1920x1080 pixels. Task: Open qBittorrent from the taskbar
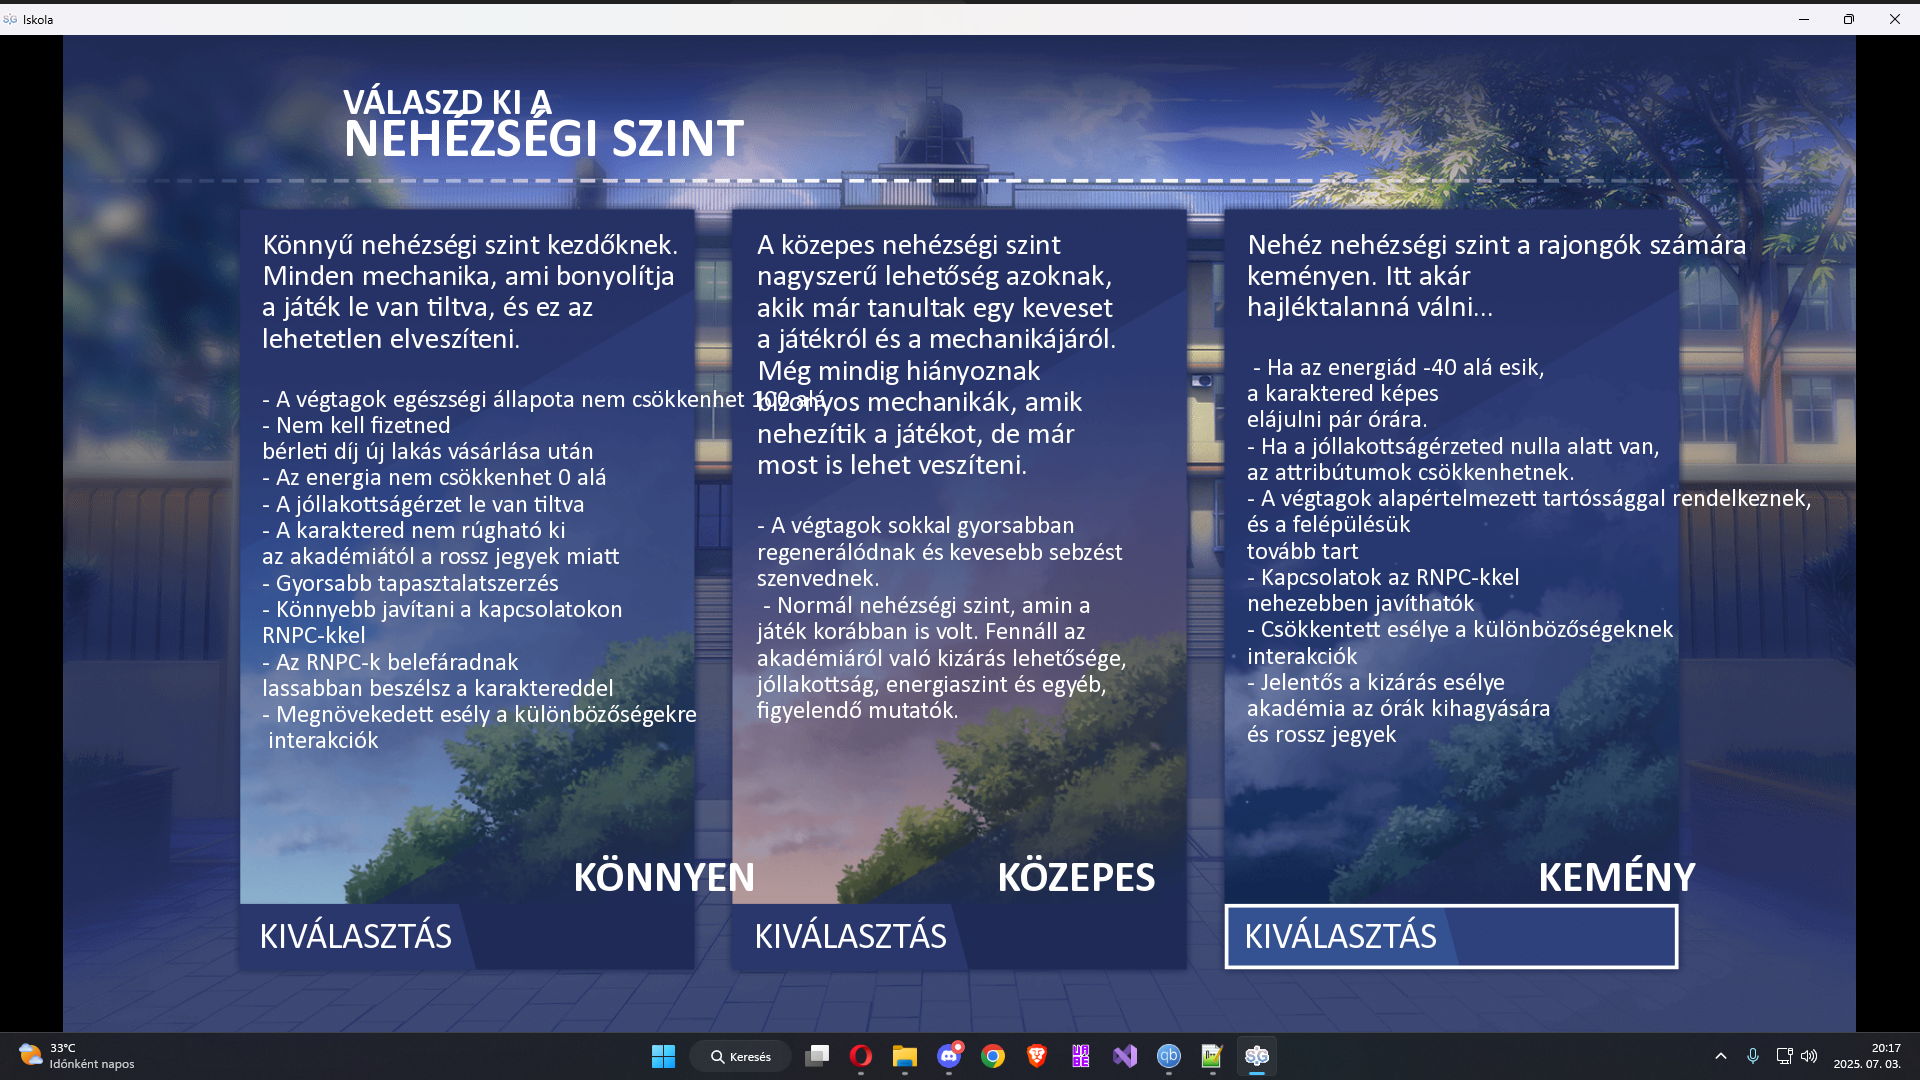1169,1056
